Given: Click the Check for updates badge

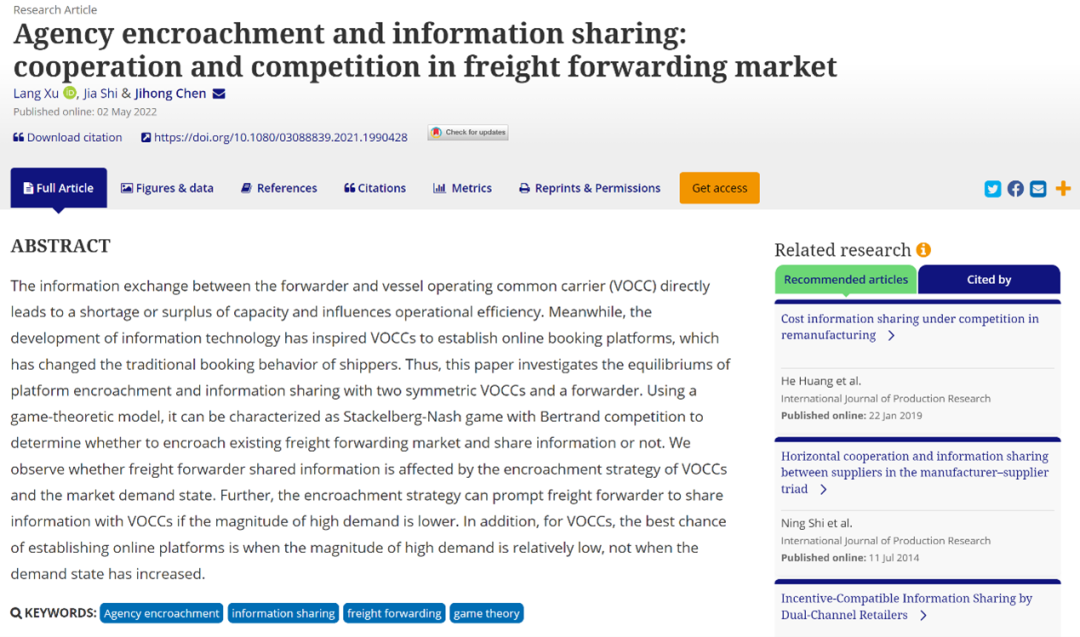Looking at the screenshot, I should pyautogui.click(x=468, y=132).
